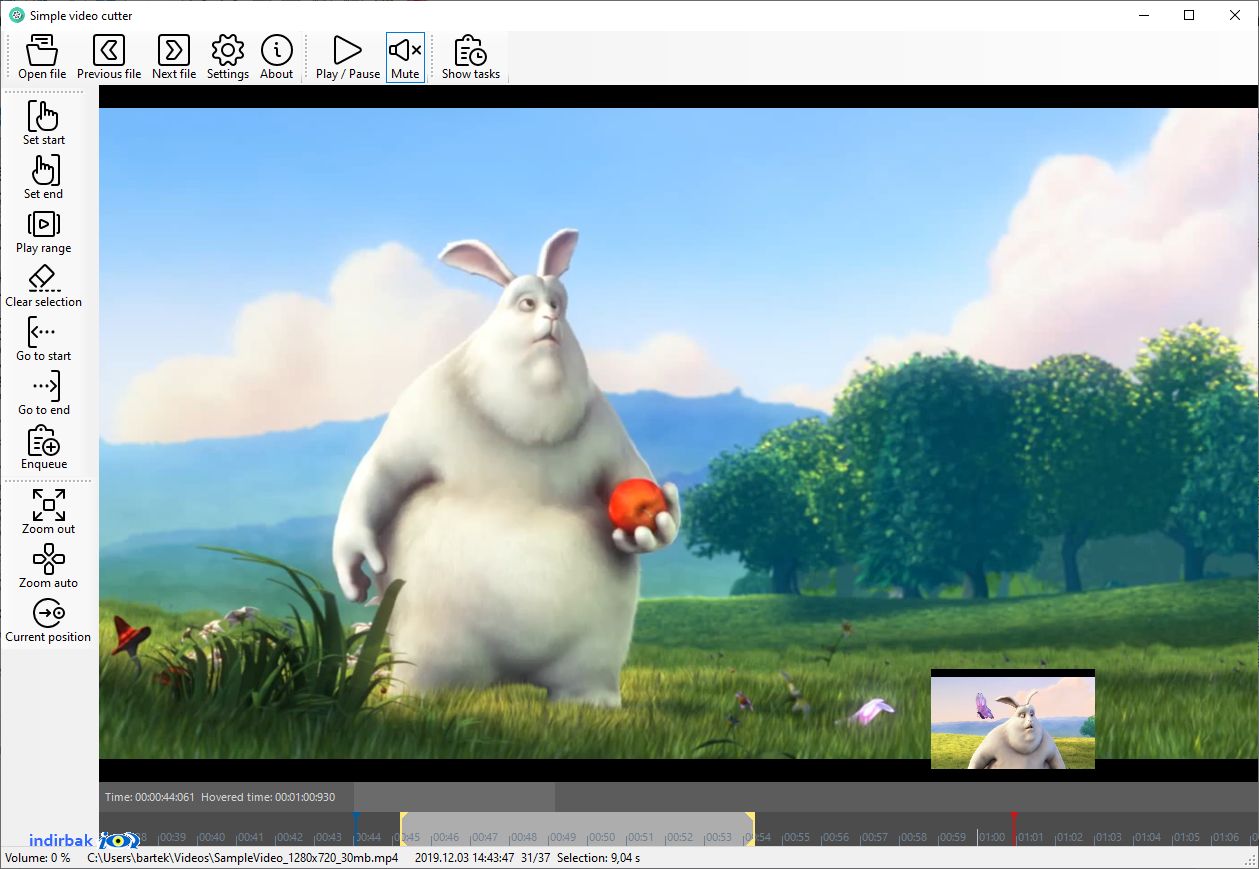Play the selected range
This screenshot has width=1259, height=869.
click(44, 230)
